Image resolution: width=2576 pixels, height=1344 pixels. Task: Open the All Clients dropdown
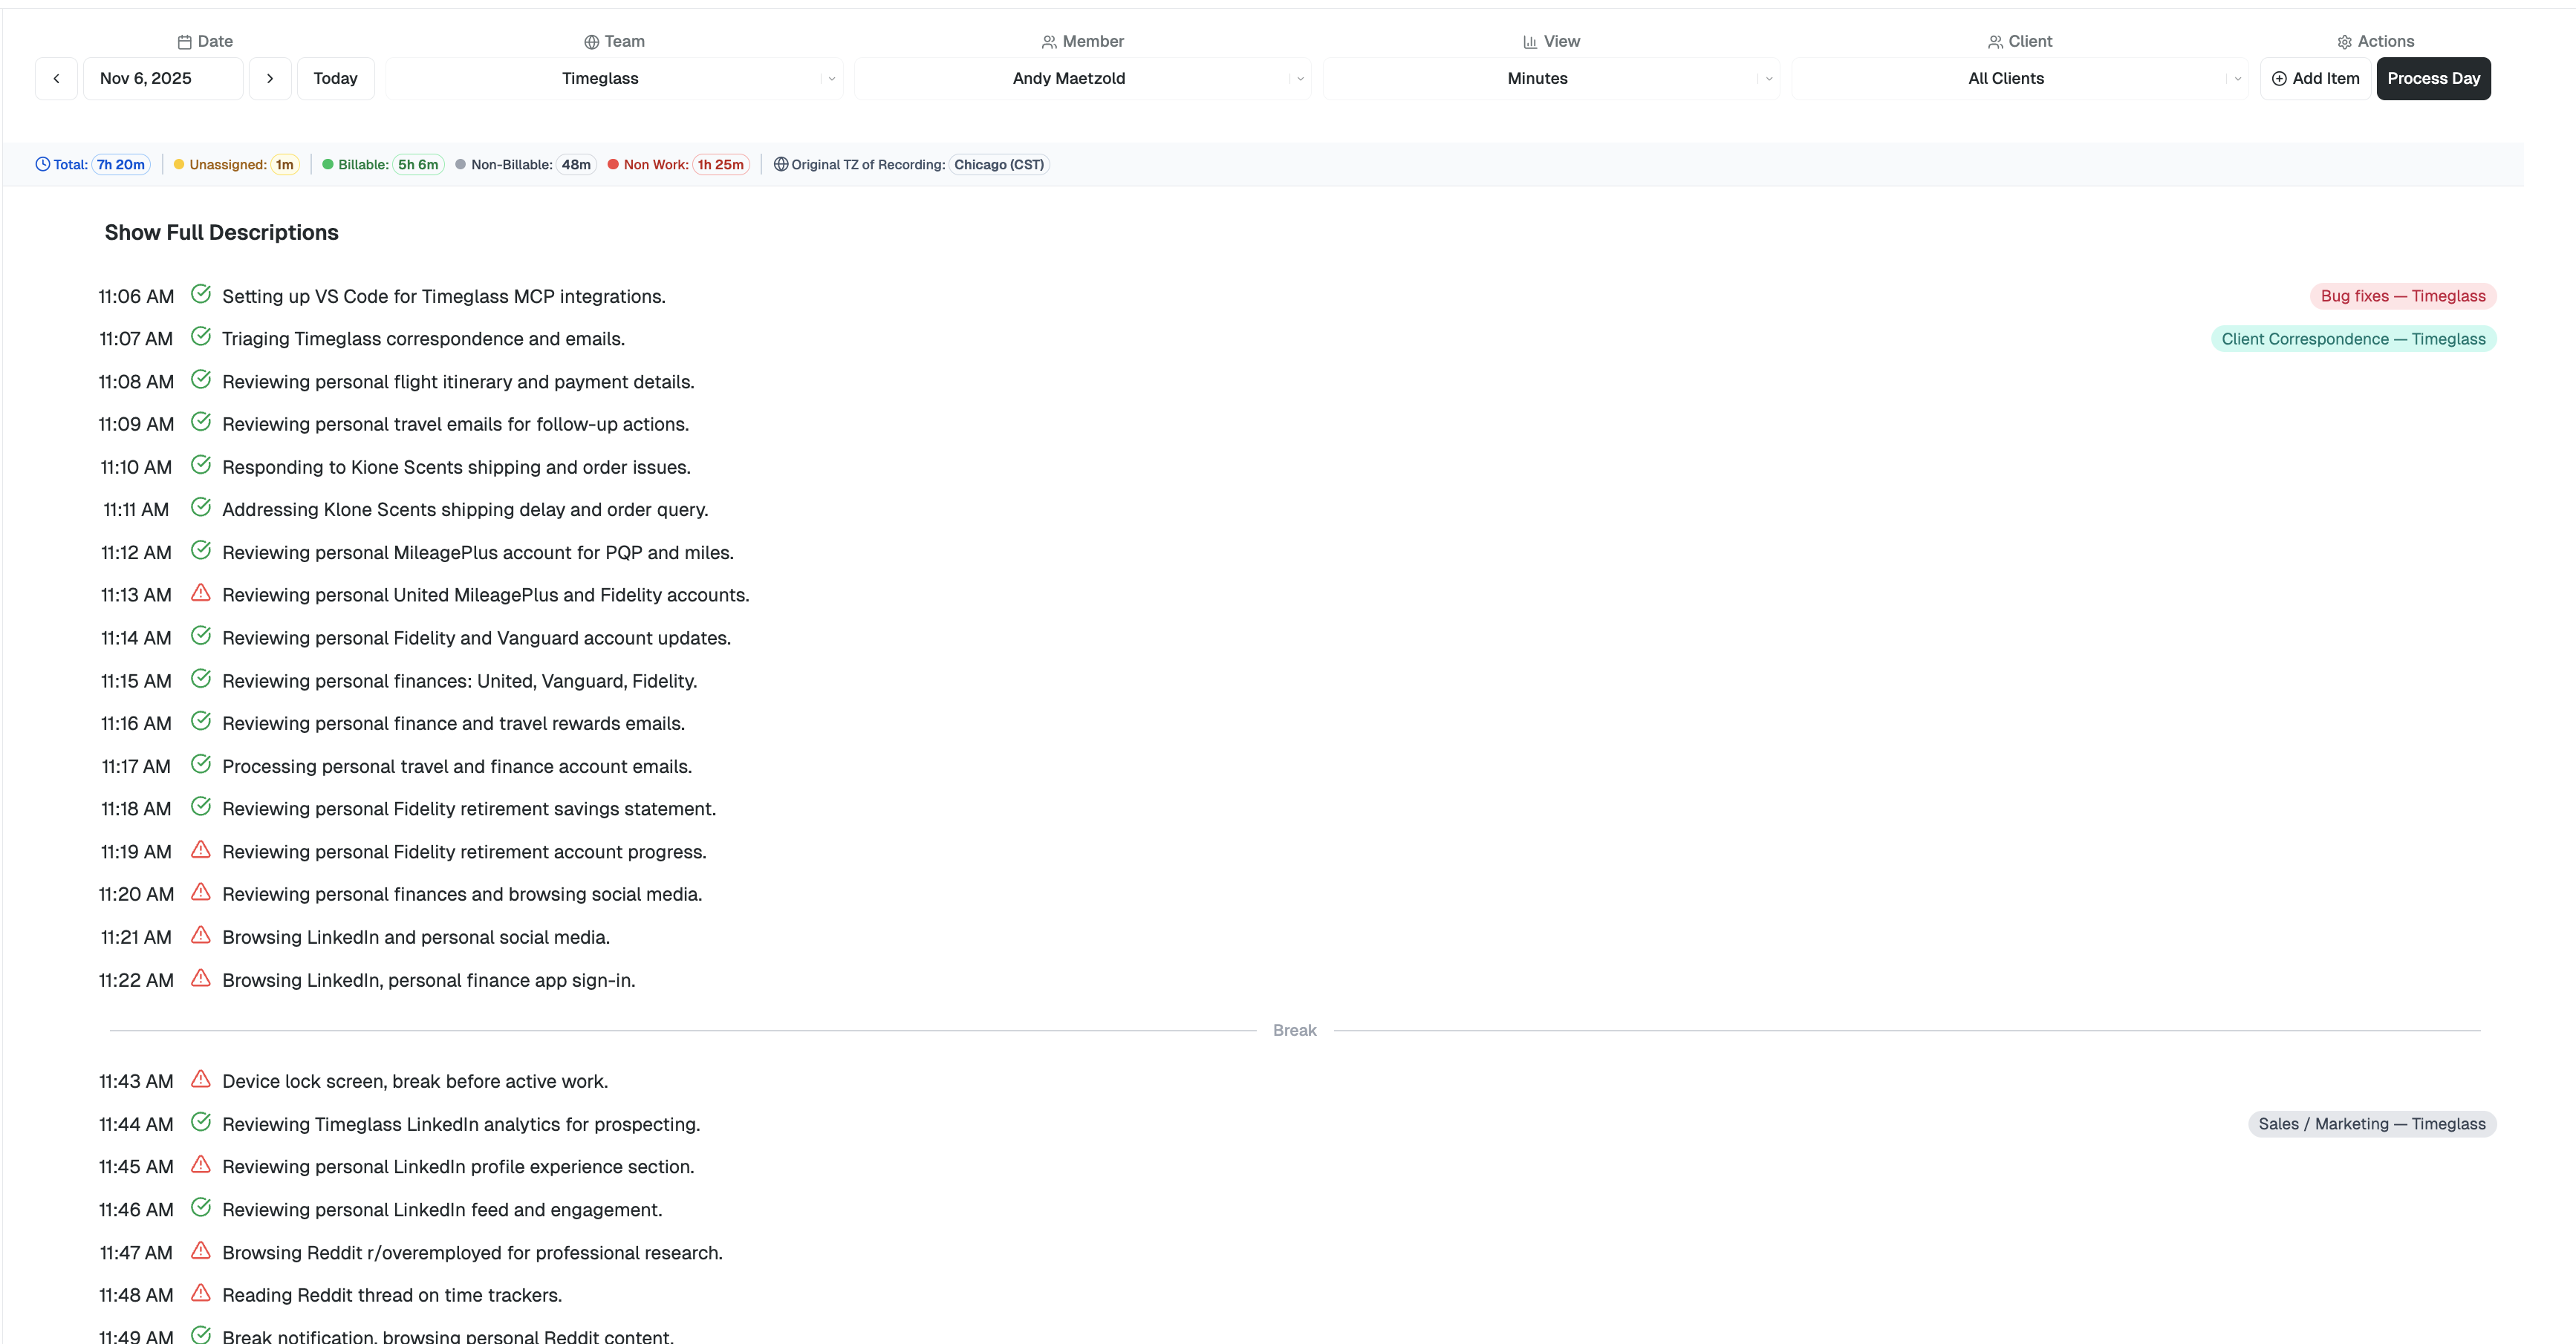2019,78
